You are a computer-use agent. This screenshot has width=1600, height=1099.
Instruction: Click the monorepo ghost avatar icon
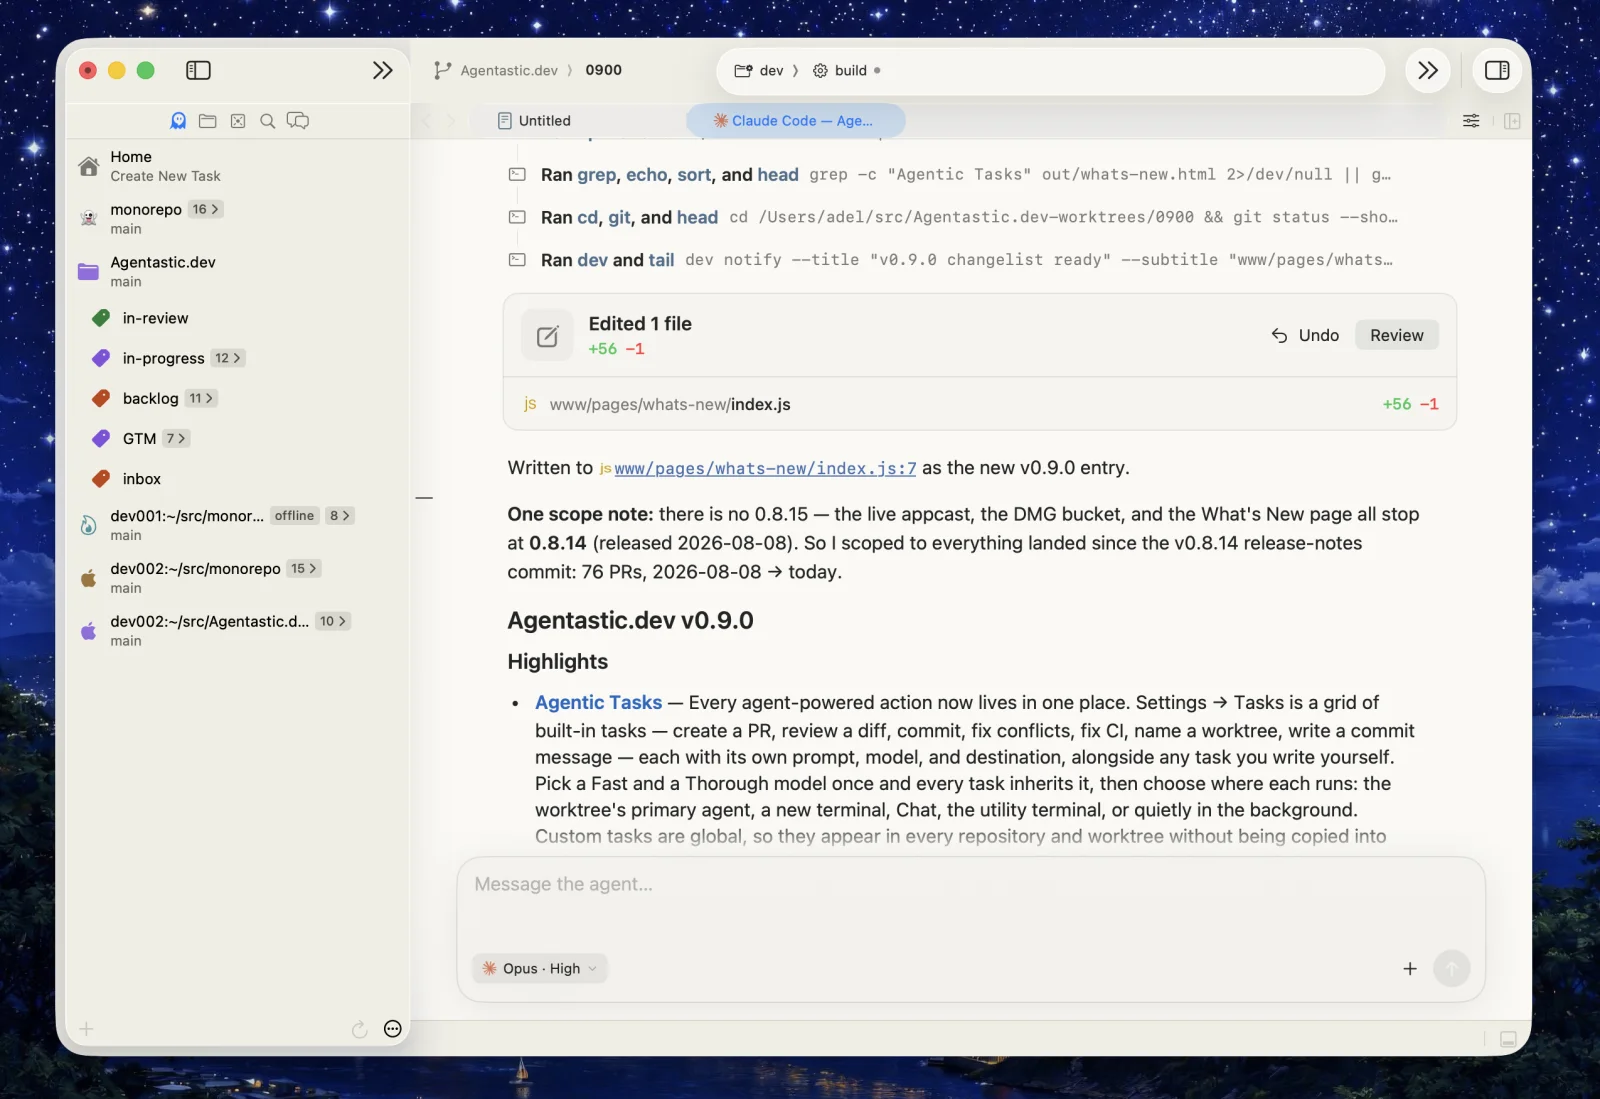point(89,218)
